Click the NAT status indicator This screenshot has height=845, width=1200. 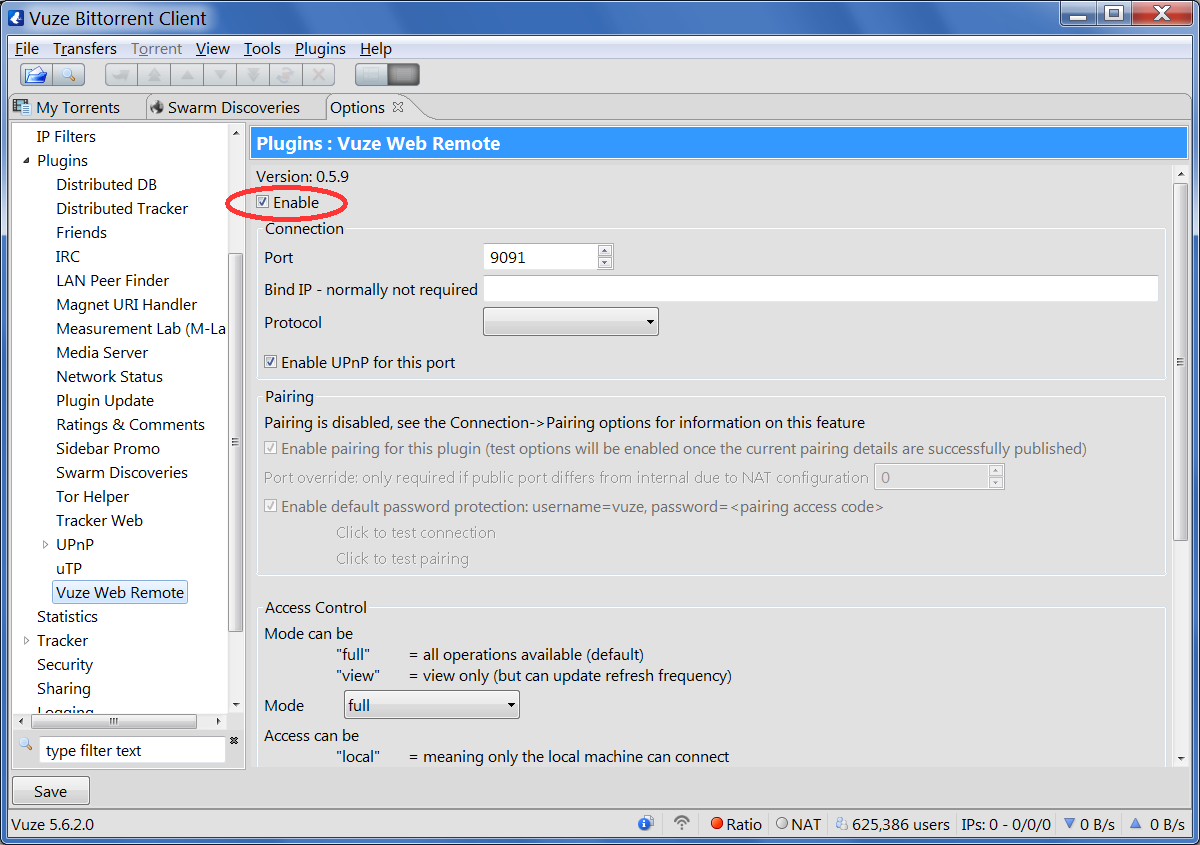click(x=798, y=824)
